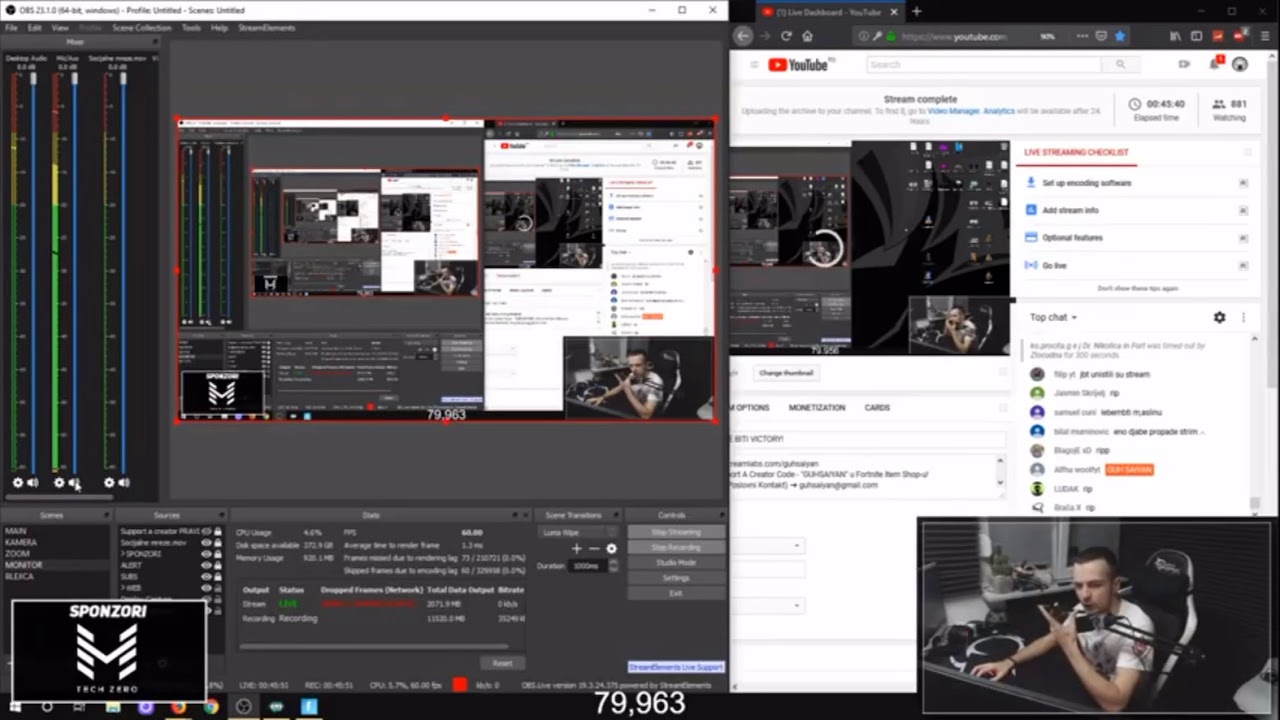Open OBS Edit menu
Viewport: 1280px width, 720px height.
pyautogui.click(x=35, y=28)
